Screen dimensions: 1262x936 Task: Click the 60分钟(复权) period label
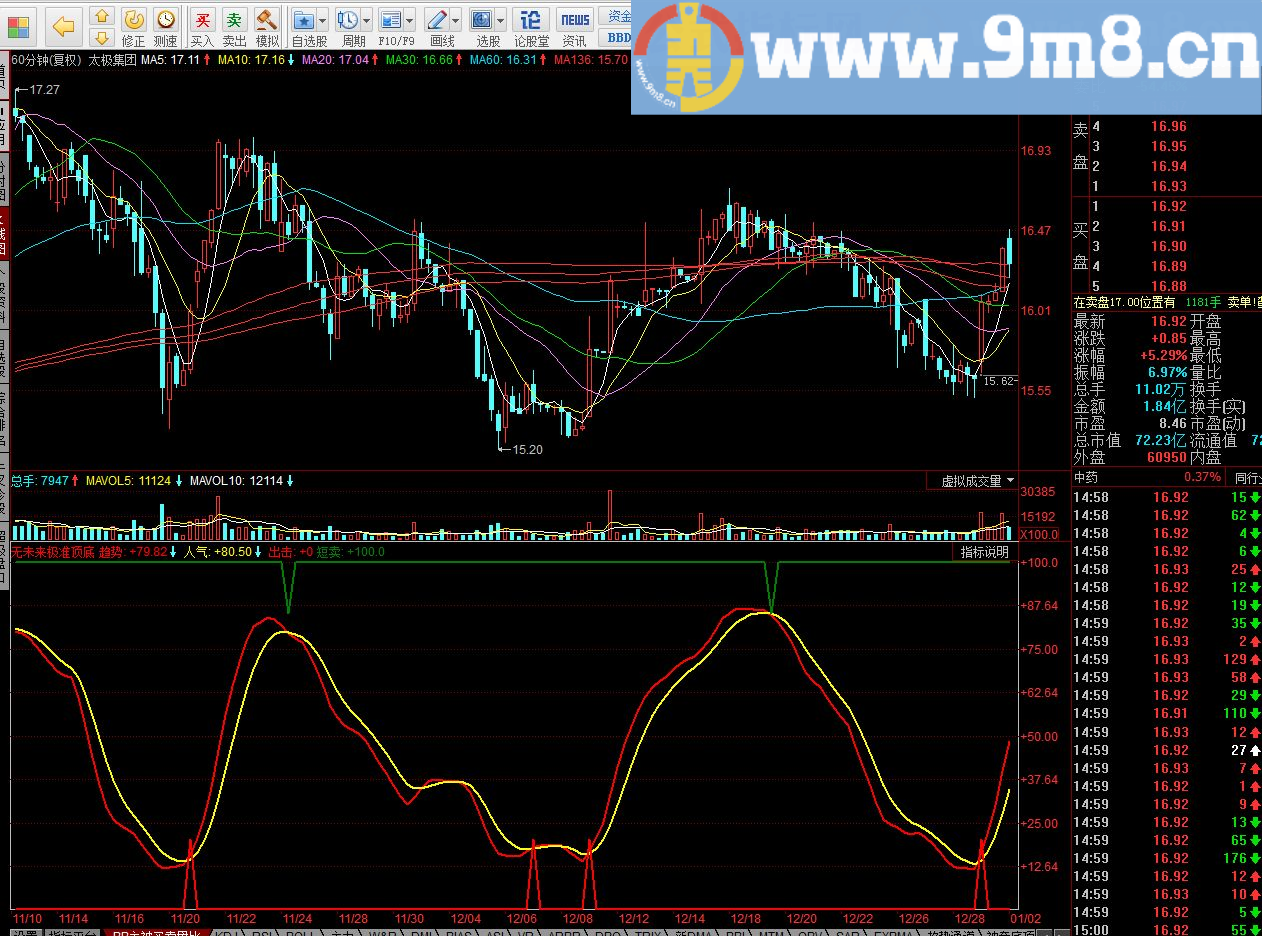click(46, 60)
